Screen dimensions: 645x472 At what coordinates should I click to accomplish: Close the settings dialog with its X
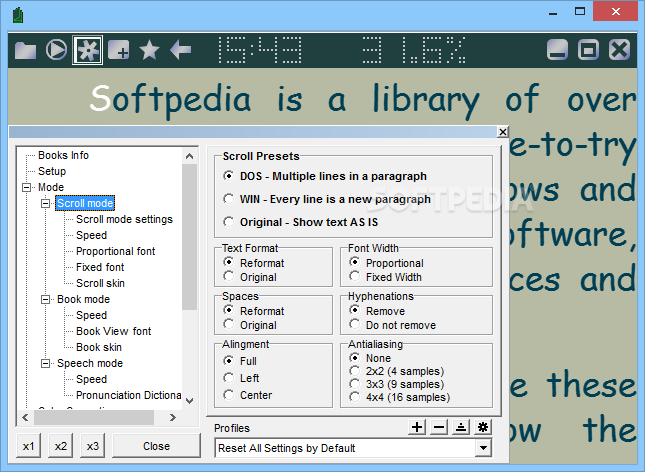point(503,132)
